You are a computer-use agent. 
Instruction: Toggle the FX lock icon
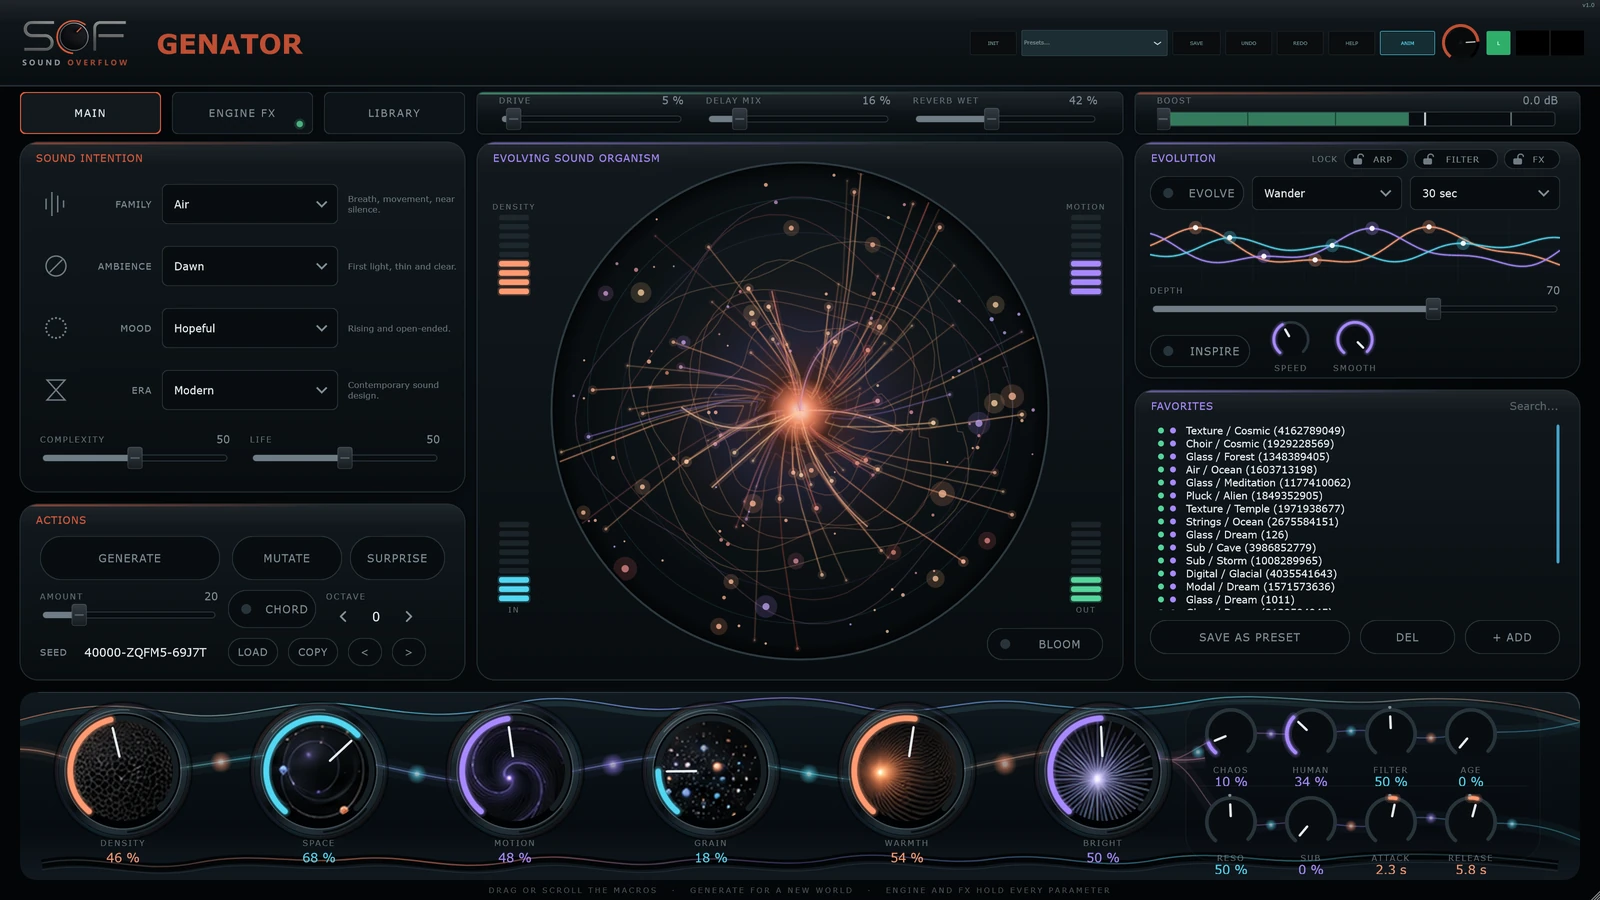[x=1519, y=159]
